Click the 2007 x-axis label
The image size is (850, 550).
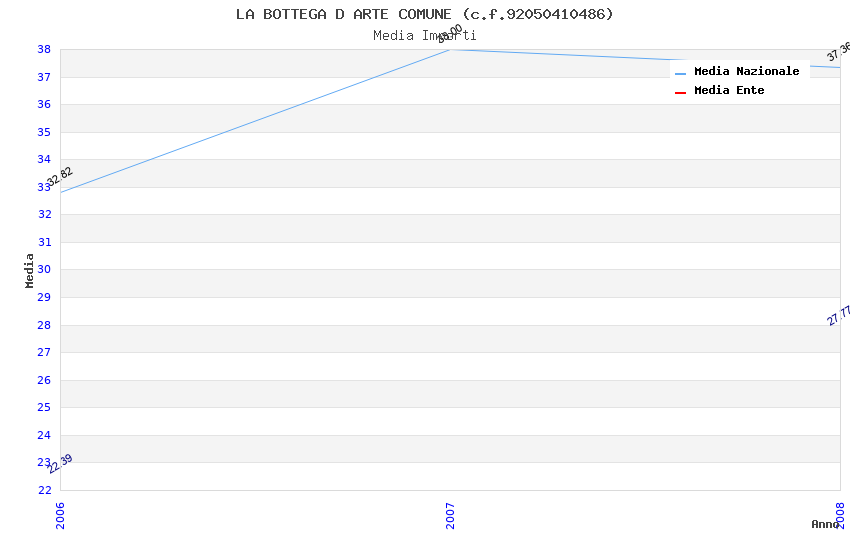450,515
